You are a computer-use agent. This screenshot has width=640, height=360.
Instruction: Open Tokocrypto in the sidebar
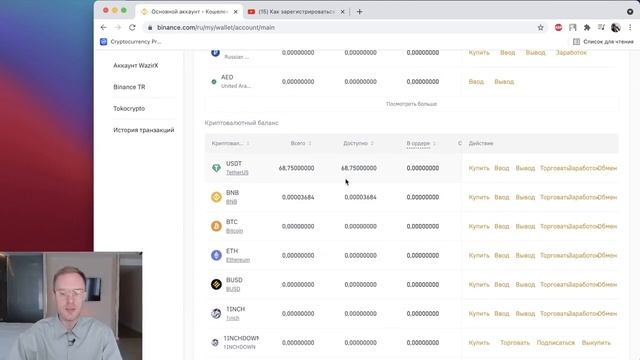pyautogui.click(x=129, y=109)
